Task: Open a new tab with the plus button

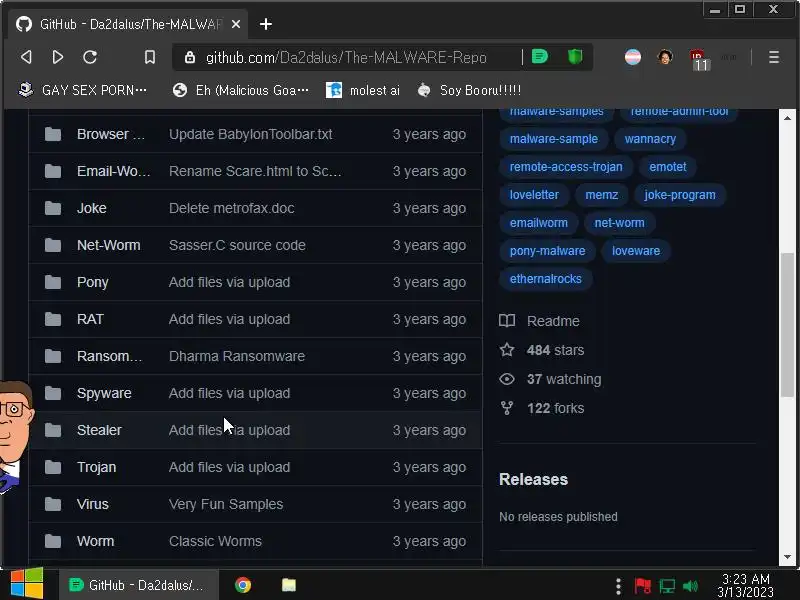Action: click(266, 24)
